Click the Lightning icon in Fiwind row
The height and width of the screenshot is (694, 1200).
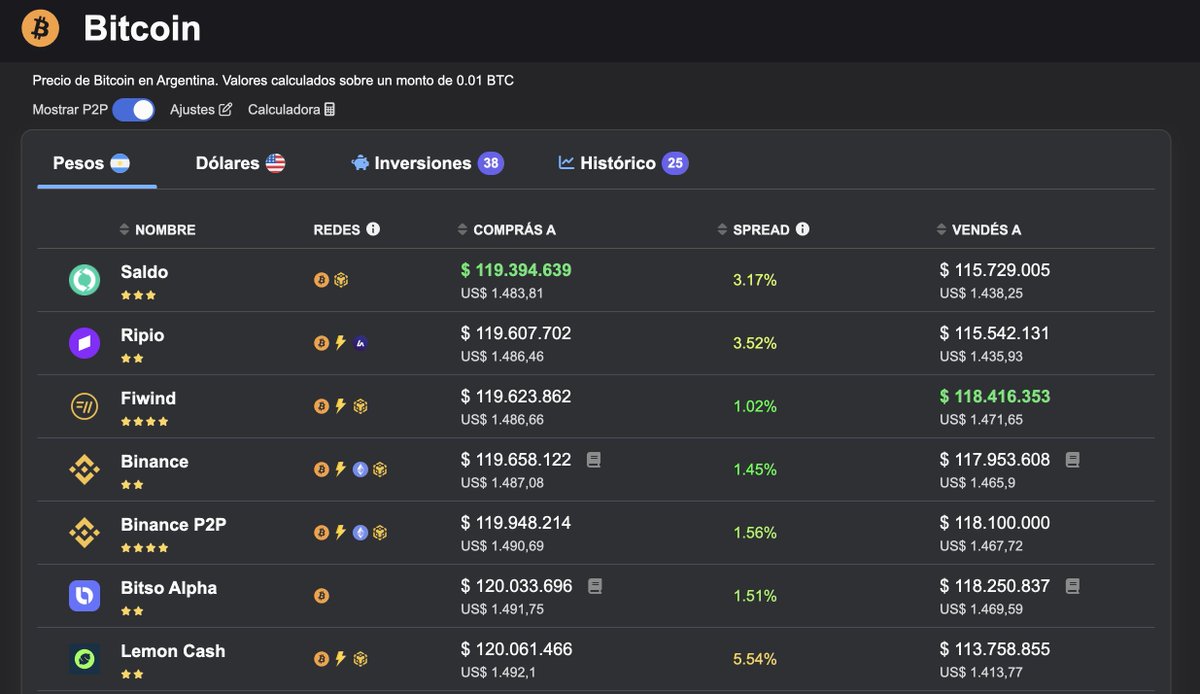coord(340,406)
